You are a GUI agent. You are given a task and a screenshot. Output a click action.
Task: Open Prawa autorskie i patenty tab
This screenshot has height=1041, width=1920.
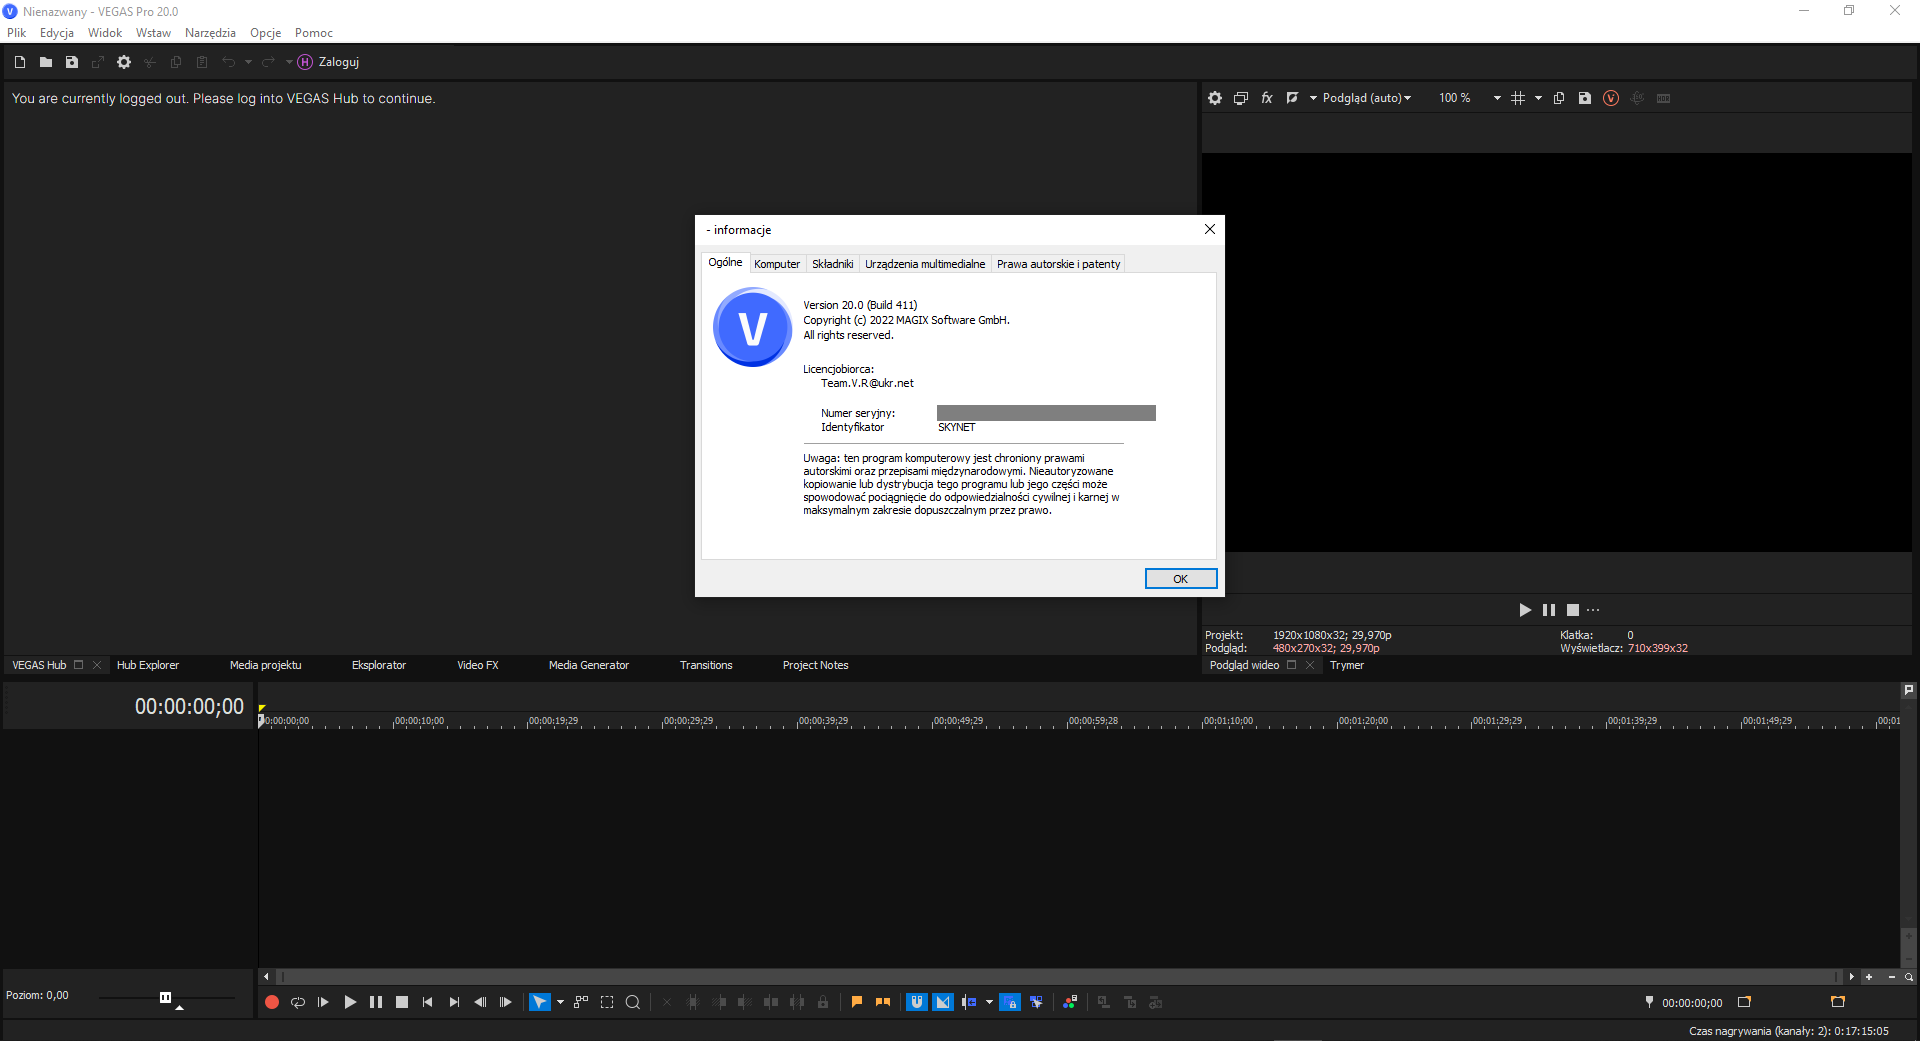point(1058,264)
